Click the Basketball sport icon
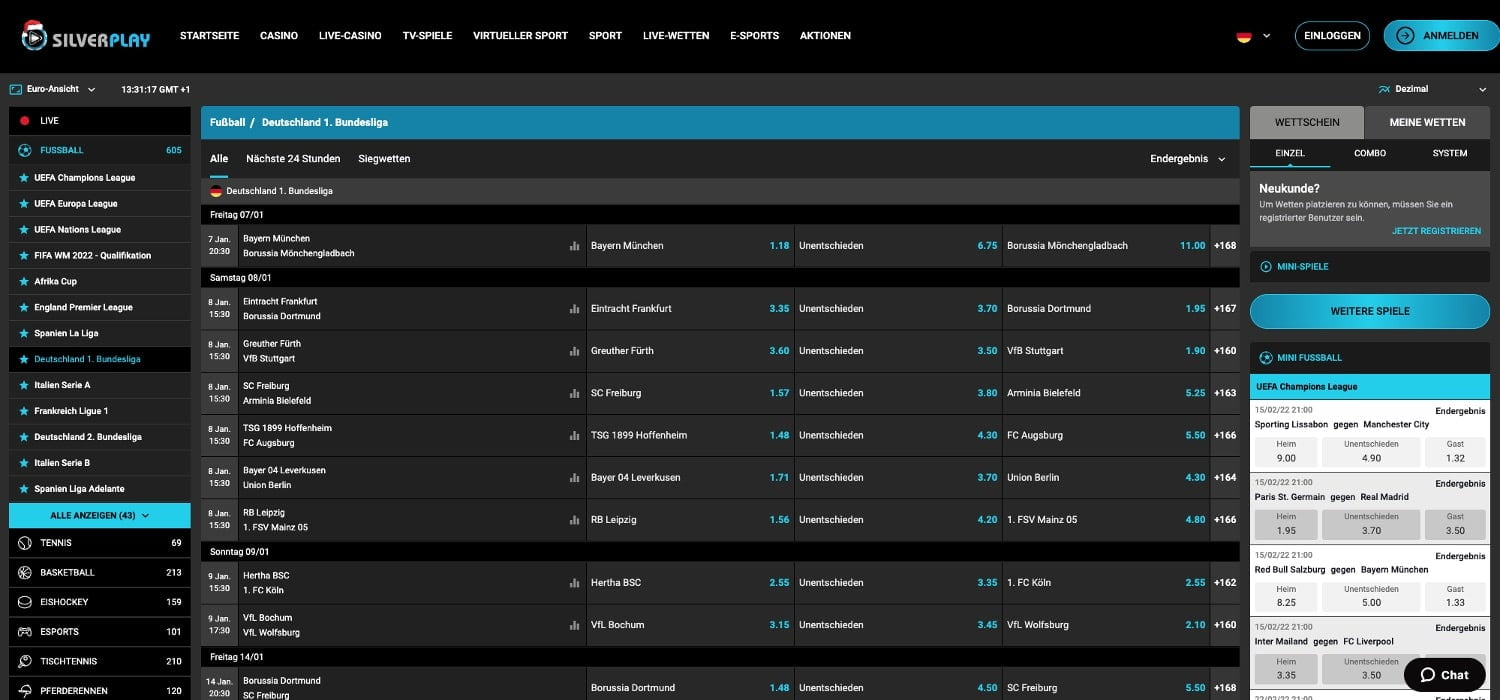The width and height of the screenshot is (1500, 700). pos(25,573)
